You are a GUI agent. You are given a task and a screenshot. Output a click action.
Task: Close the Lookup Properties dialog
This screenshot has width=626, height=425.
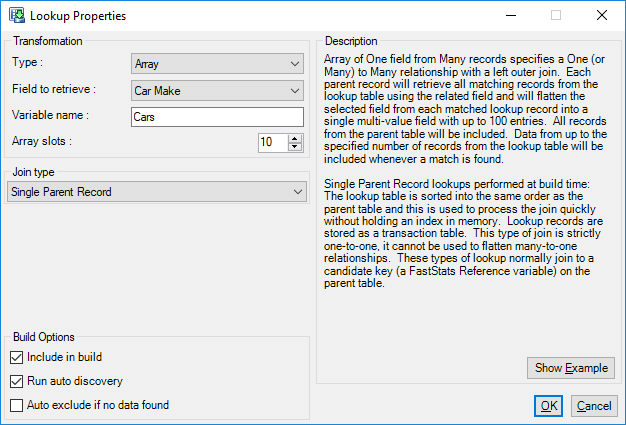(602, 16)
